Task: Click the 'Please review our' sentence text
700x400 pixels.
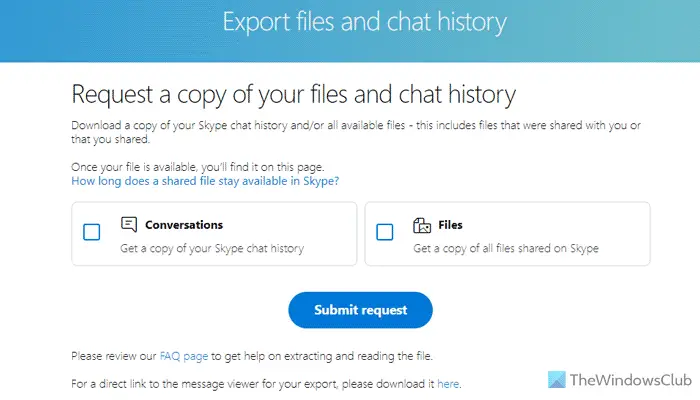Action: click(x=252, y=356)
